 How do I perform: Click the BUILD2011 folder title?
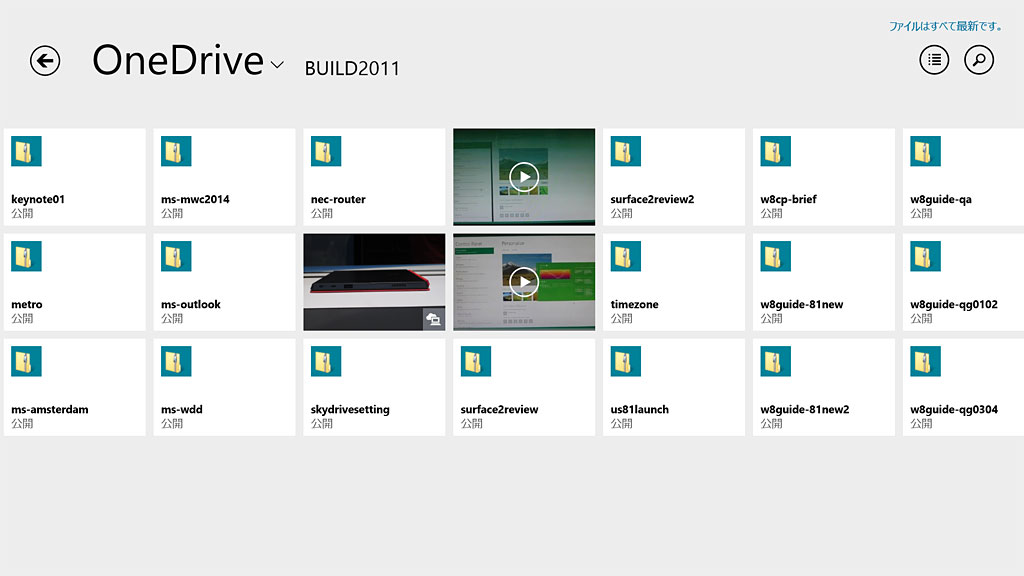click(x=352, y=68)
